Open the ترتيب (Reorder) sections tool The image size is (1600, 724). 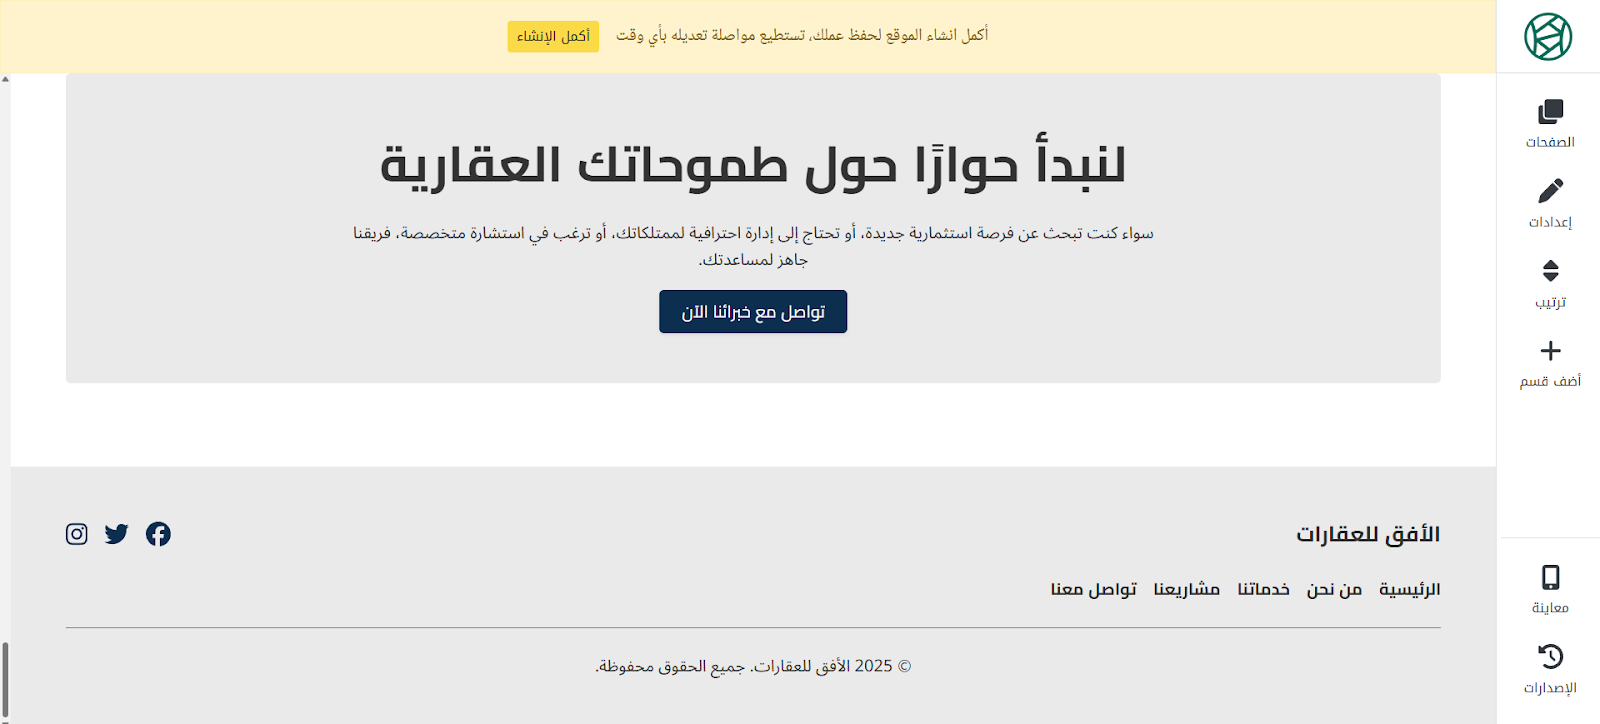pos(1550,283)
